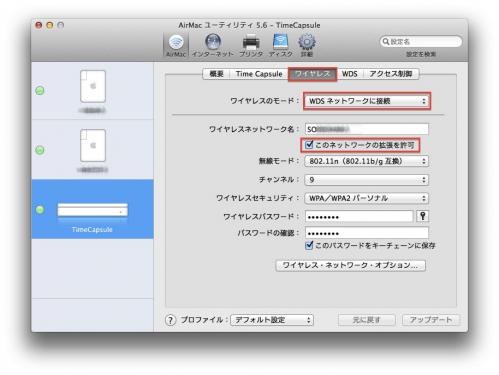Select the TimeCapsule device in the sidebar

93,209
